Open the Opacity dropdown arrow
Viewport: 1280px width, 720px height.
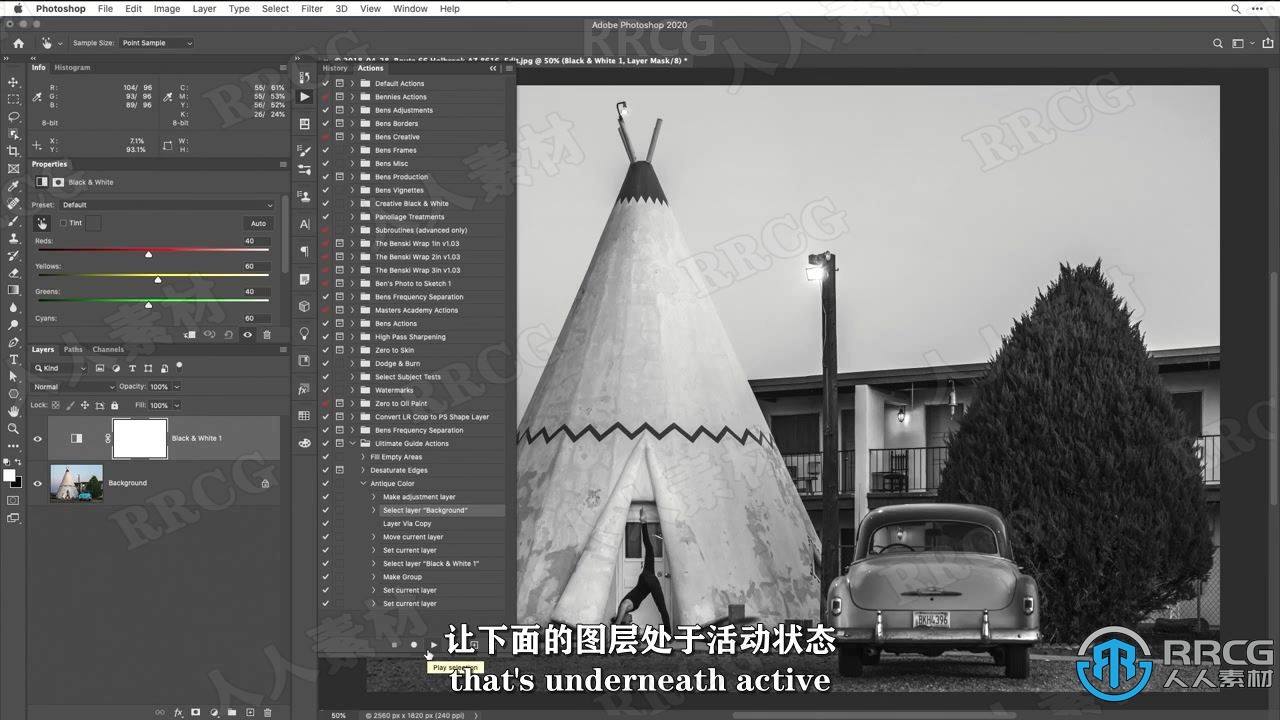point(177,387)
